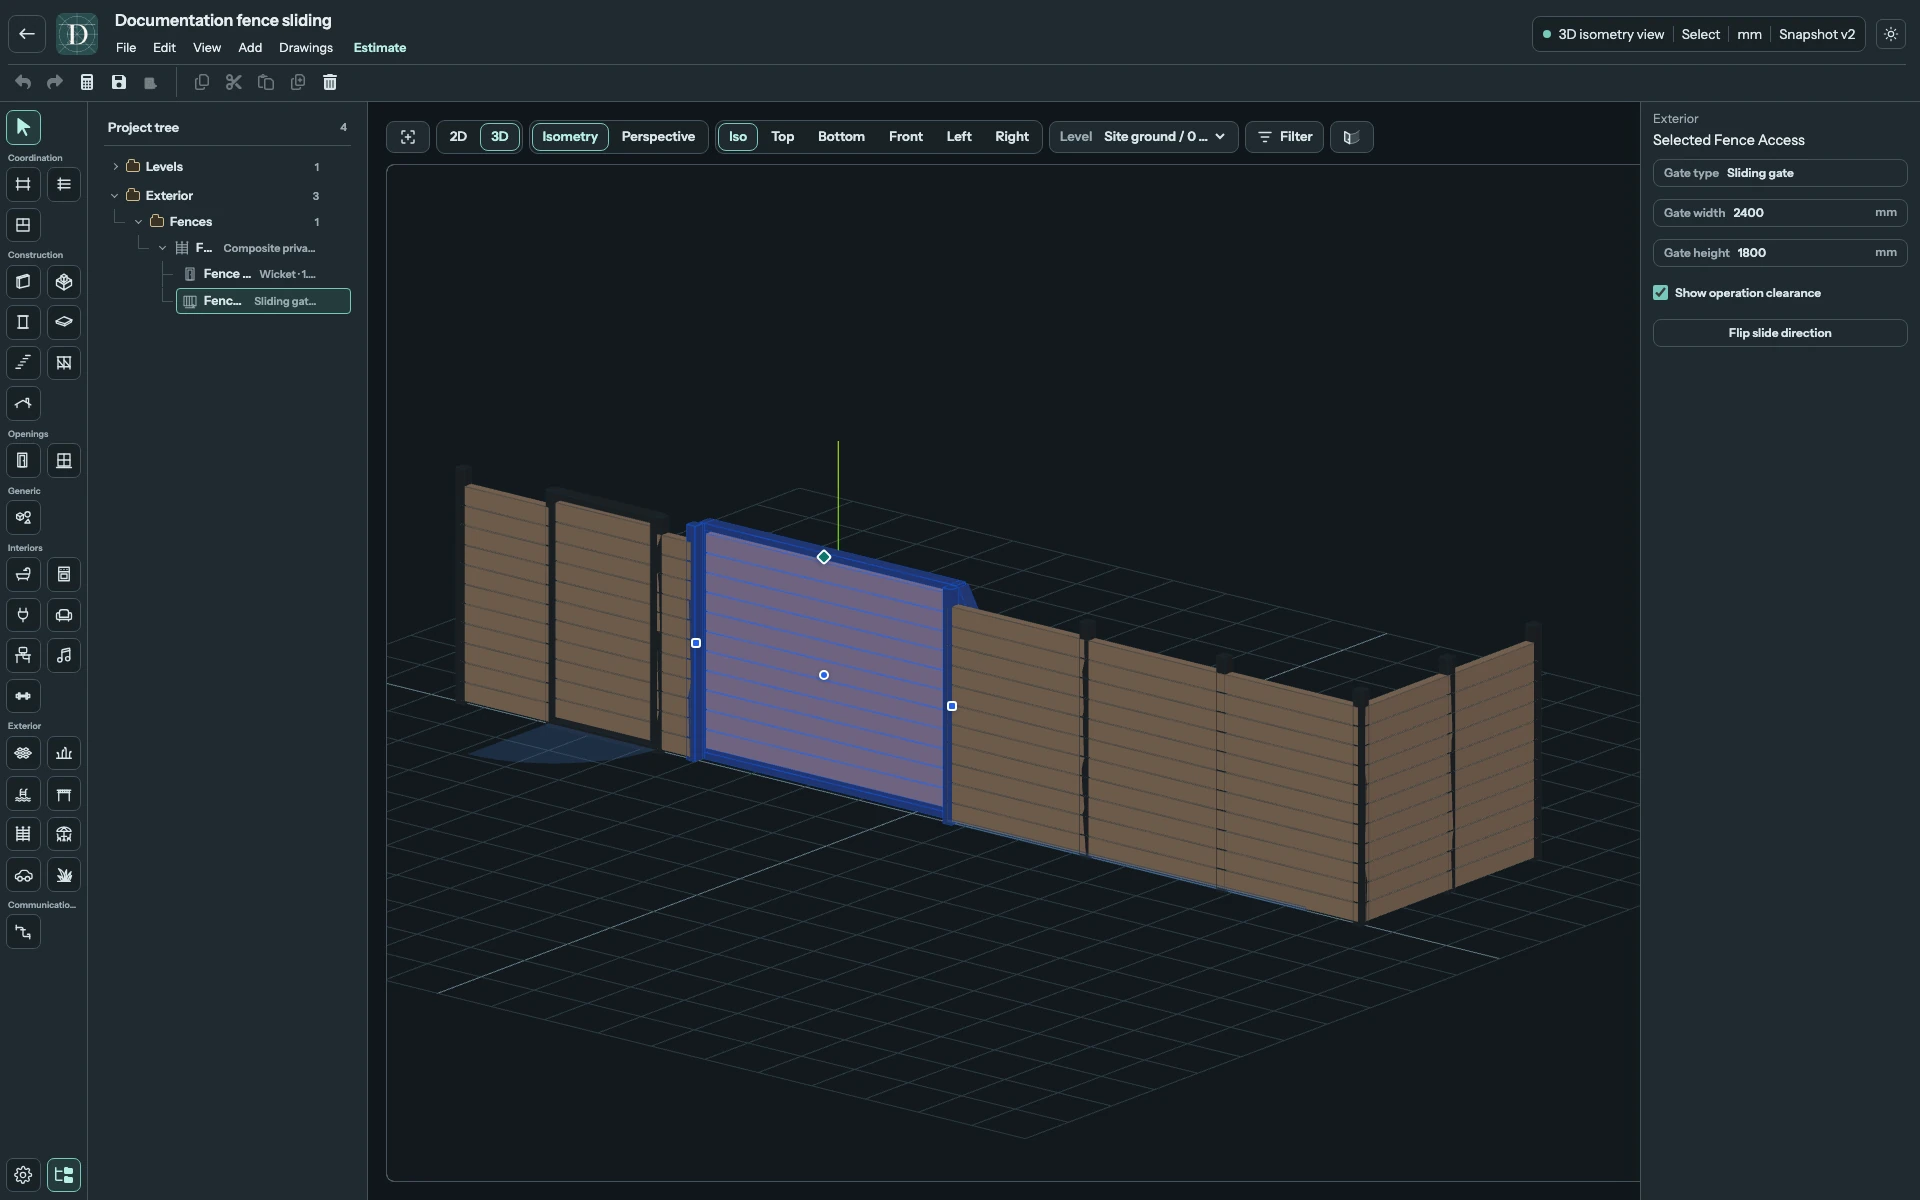Open settings gear at bottom left

(23, 1175)
